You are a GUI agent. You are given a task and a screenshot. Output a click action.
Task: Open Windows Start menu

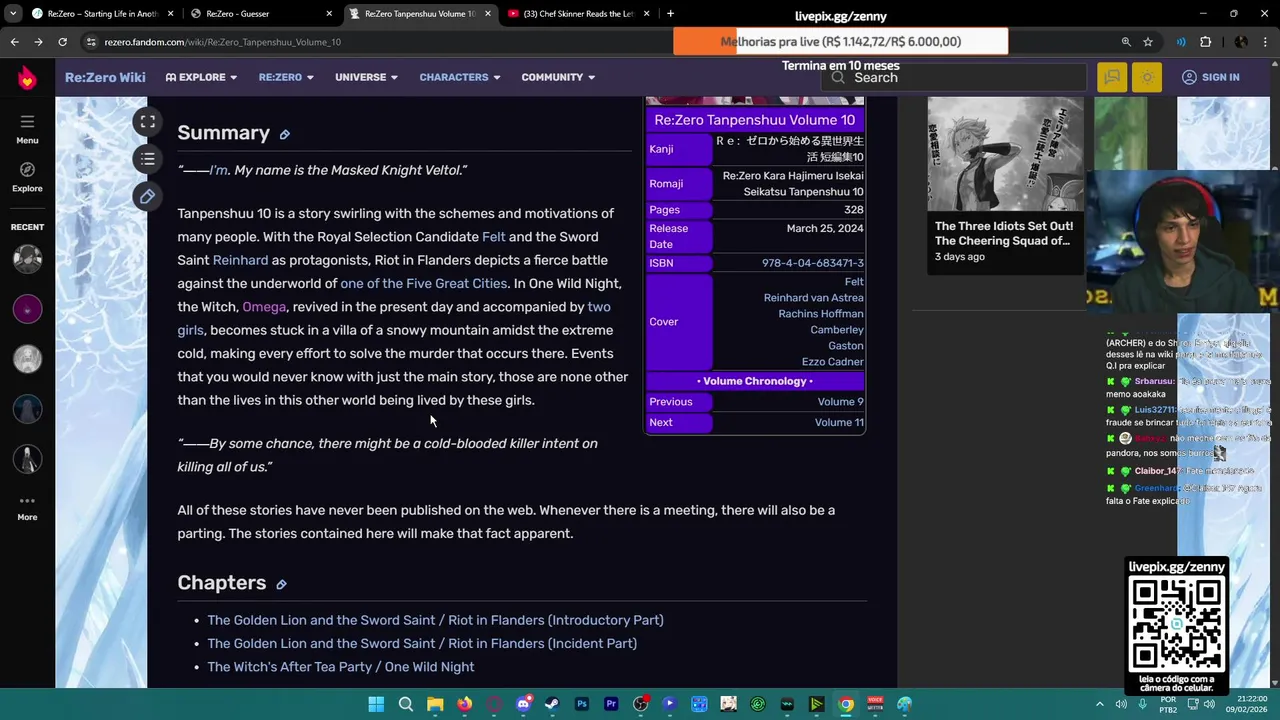coord(376,704)
